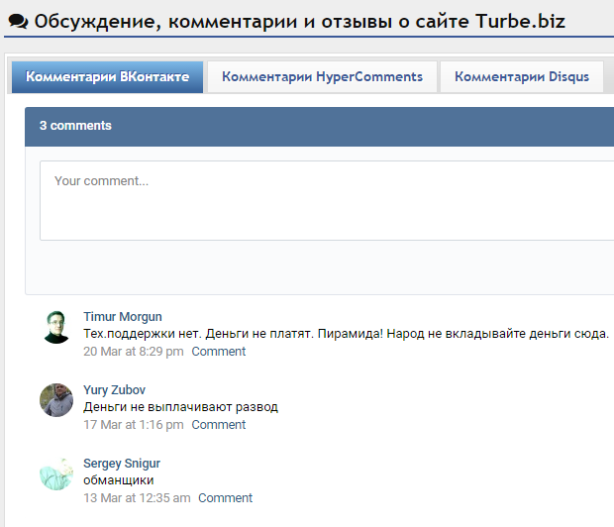Select the text 'Деньги не выплачивают развод'
Viewport: 614px width, 527px height.
[x=181, y=407]
